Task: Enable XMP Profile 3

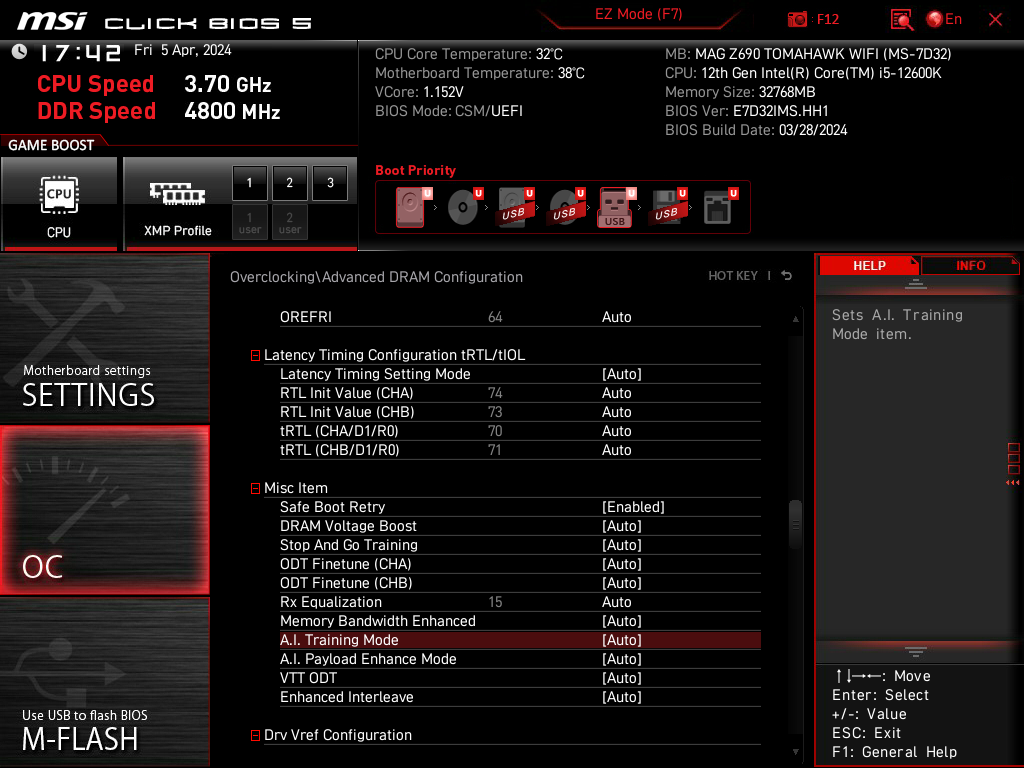Action: click(330, 183)
